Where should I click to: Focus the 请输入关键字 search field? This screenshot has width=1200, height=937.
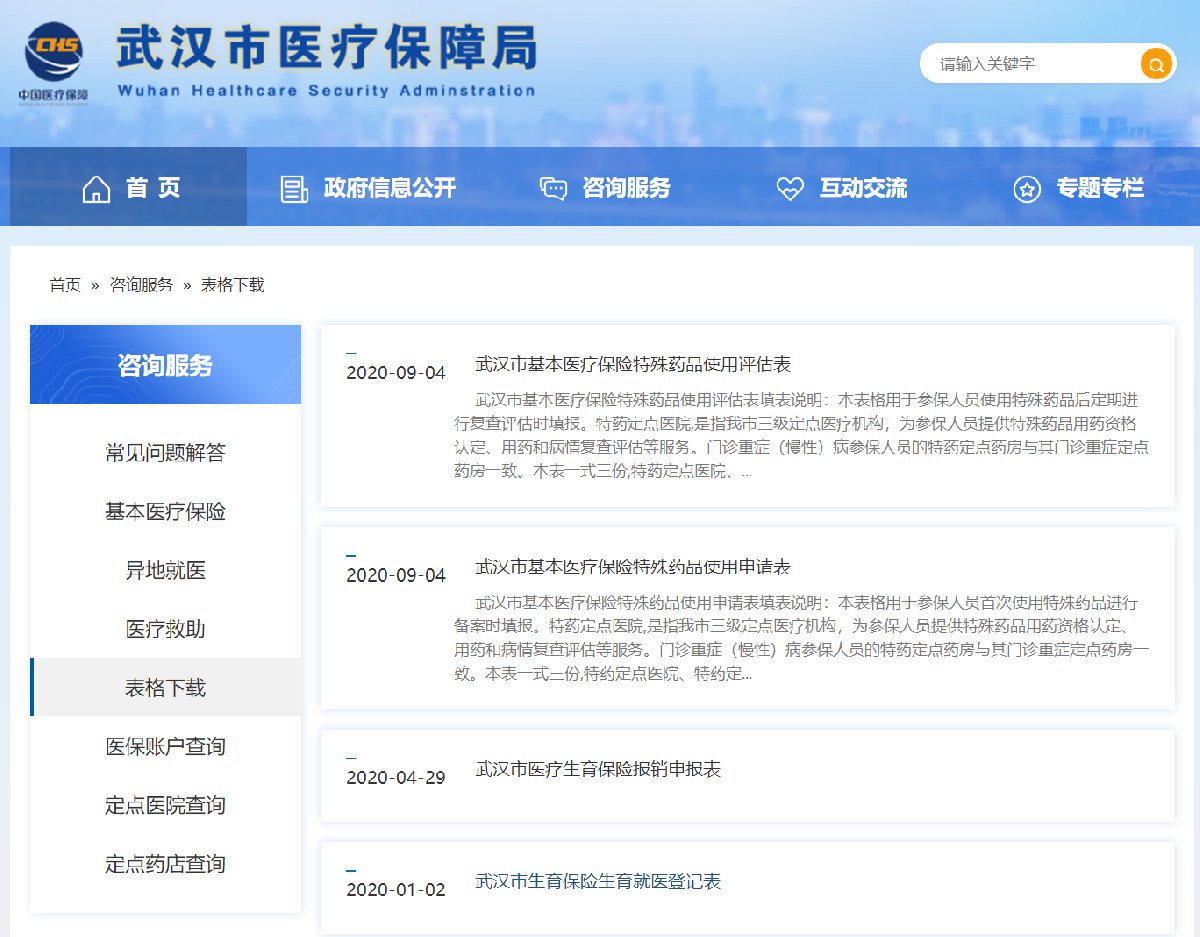click(x=1030, y=64)
